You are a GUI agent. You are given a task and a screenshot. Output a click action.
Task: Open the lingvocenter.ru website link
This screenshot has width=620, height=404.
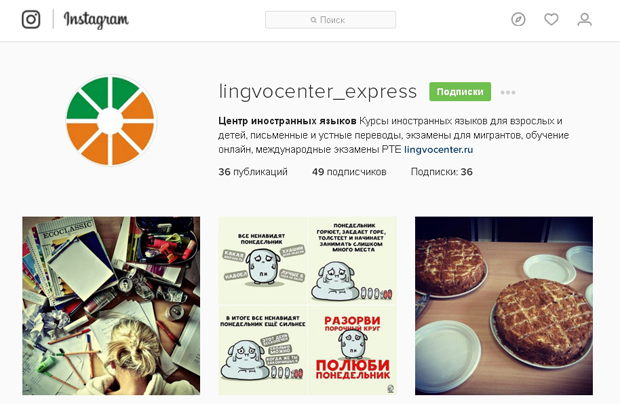tap(439, 150)
